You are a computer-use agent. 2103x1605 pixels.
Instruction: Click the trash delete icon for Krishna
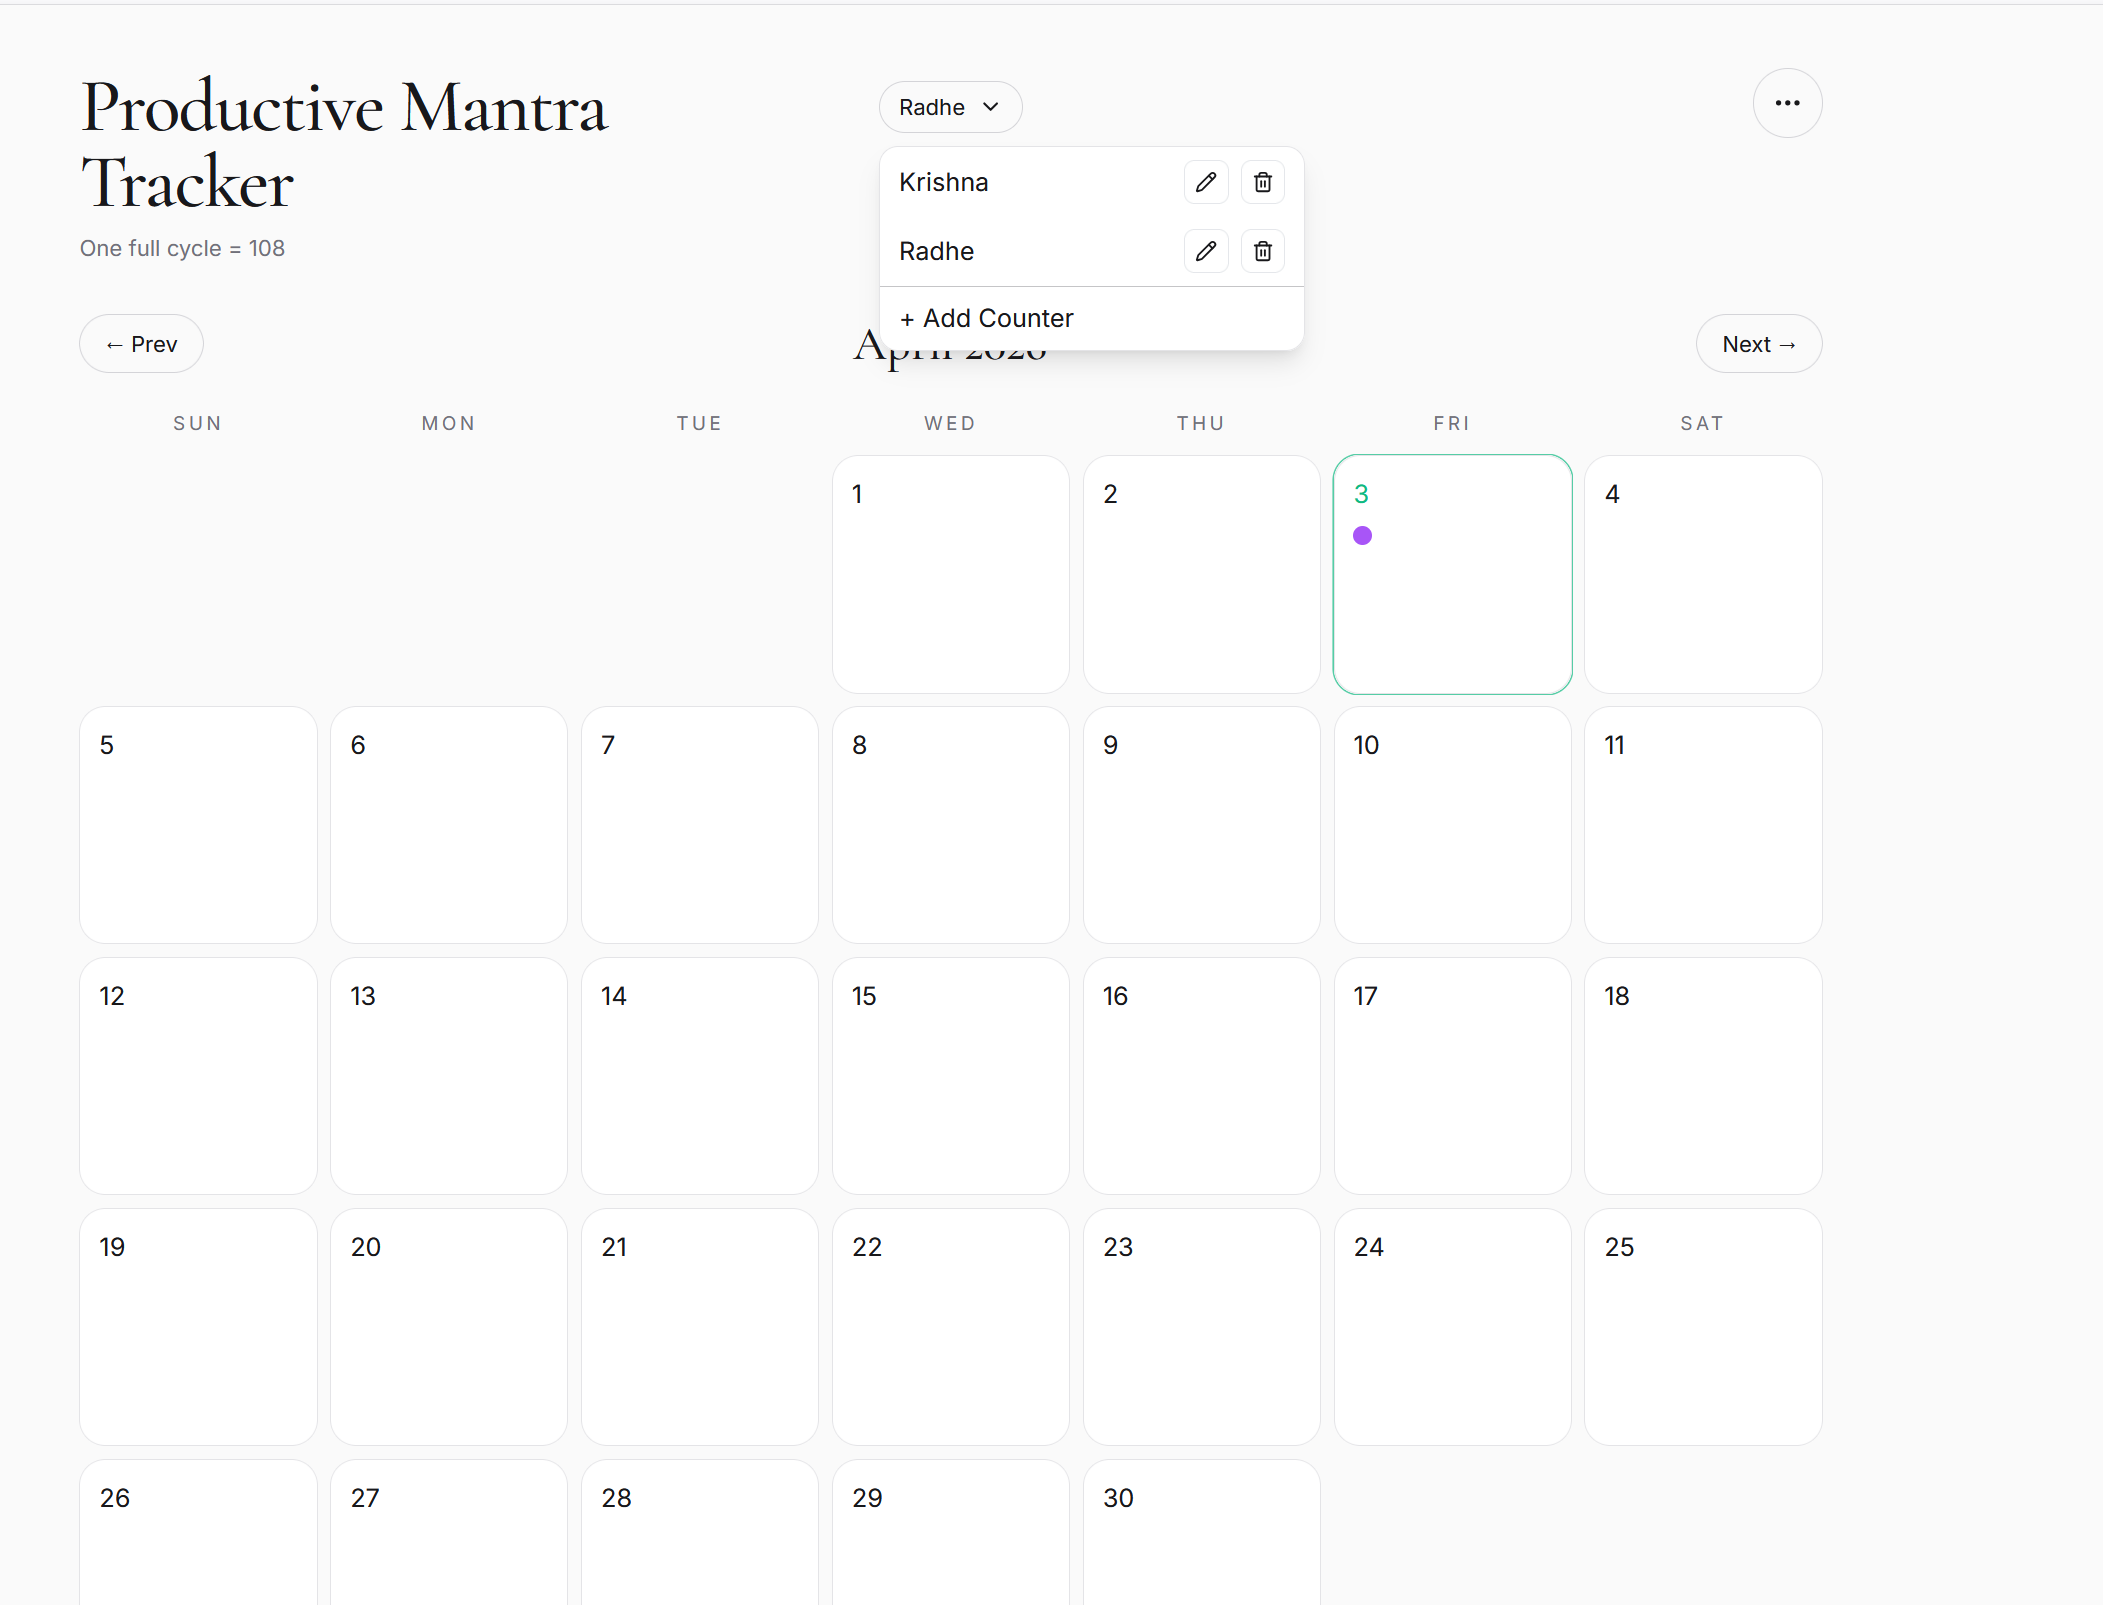pyautogui.click(x=1263, y=182)
